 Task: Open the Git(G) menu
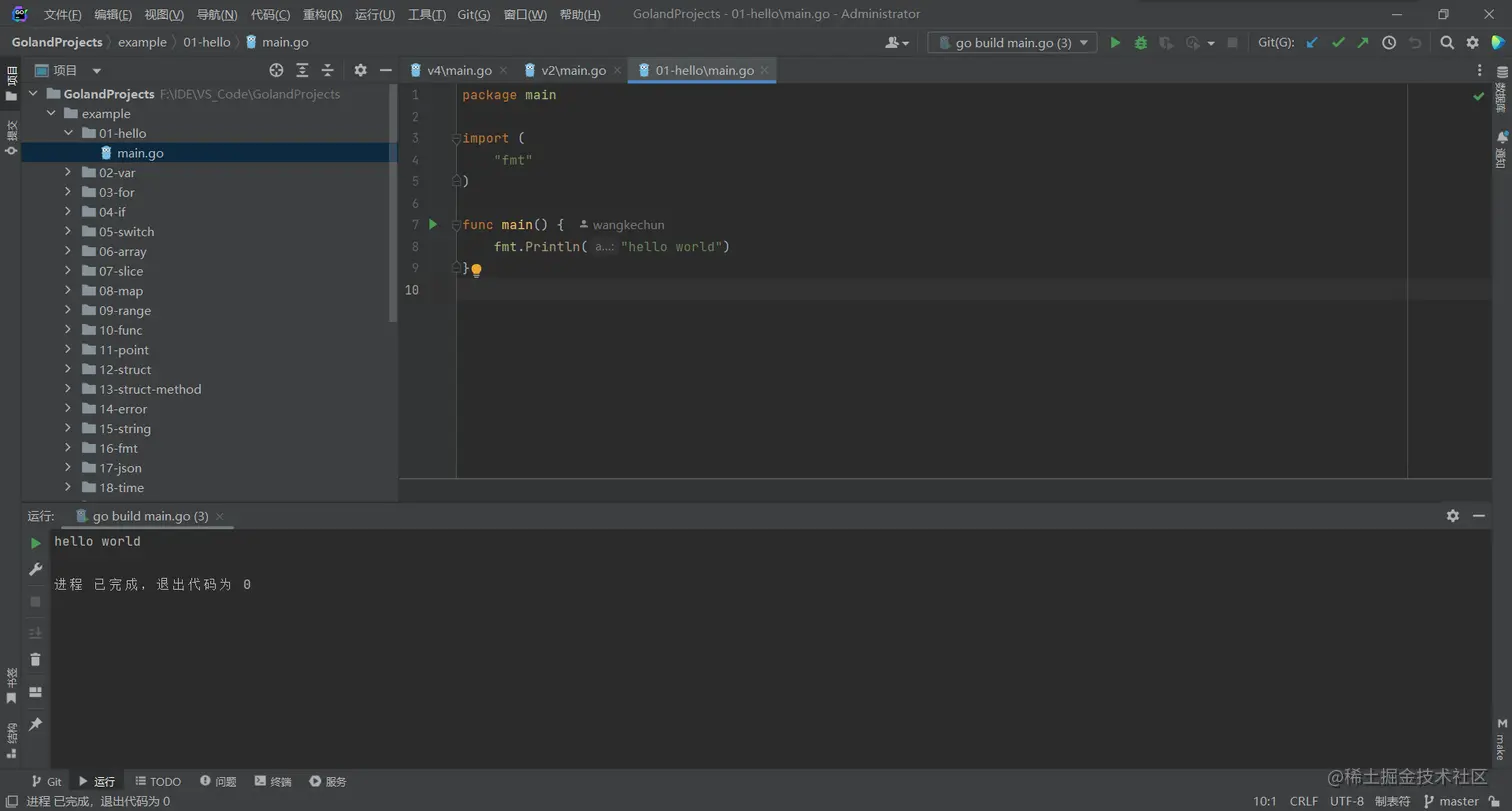(473, 14)
